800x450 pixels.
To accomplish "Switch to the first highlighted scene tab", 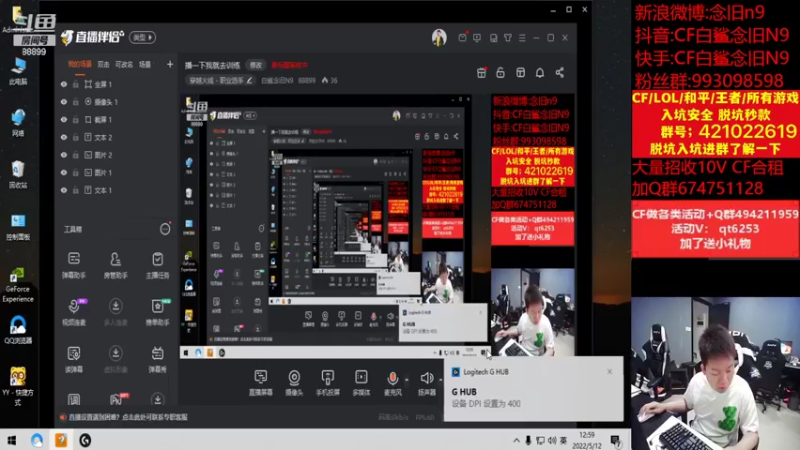I will pos(80,64).
